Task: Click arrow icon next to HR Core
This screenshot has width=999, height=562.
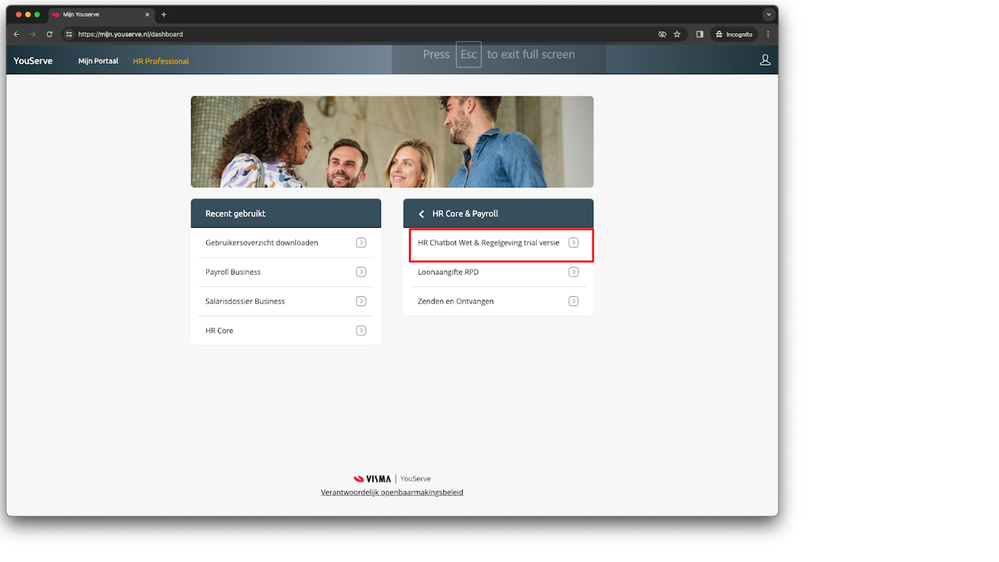Action: pyautogui.click(x=361, y=331)
